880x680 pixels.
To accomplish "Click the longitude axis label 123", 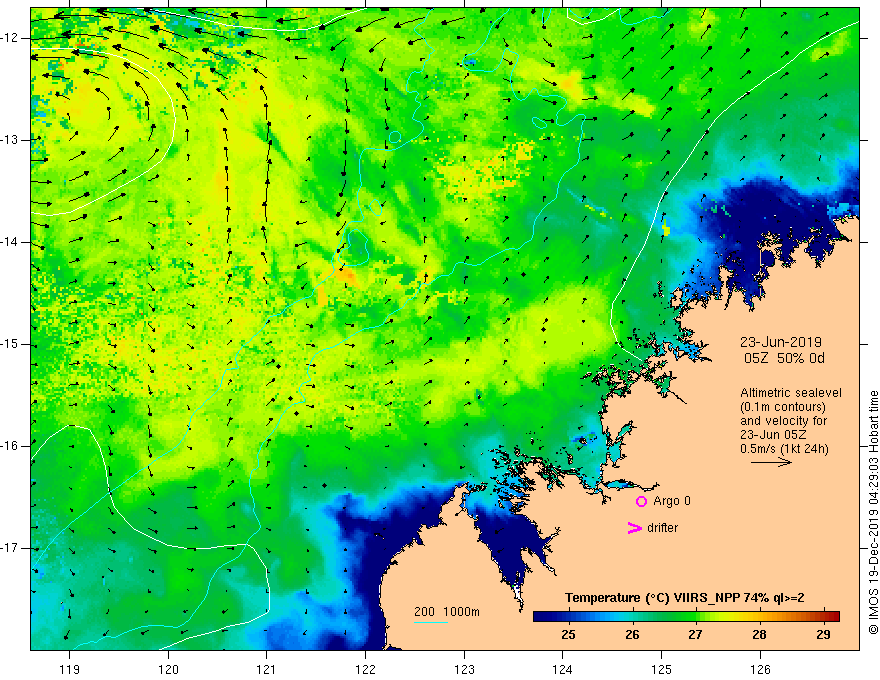I will [464, 669].
